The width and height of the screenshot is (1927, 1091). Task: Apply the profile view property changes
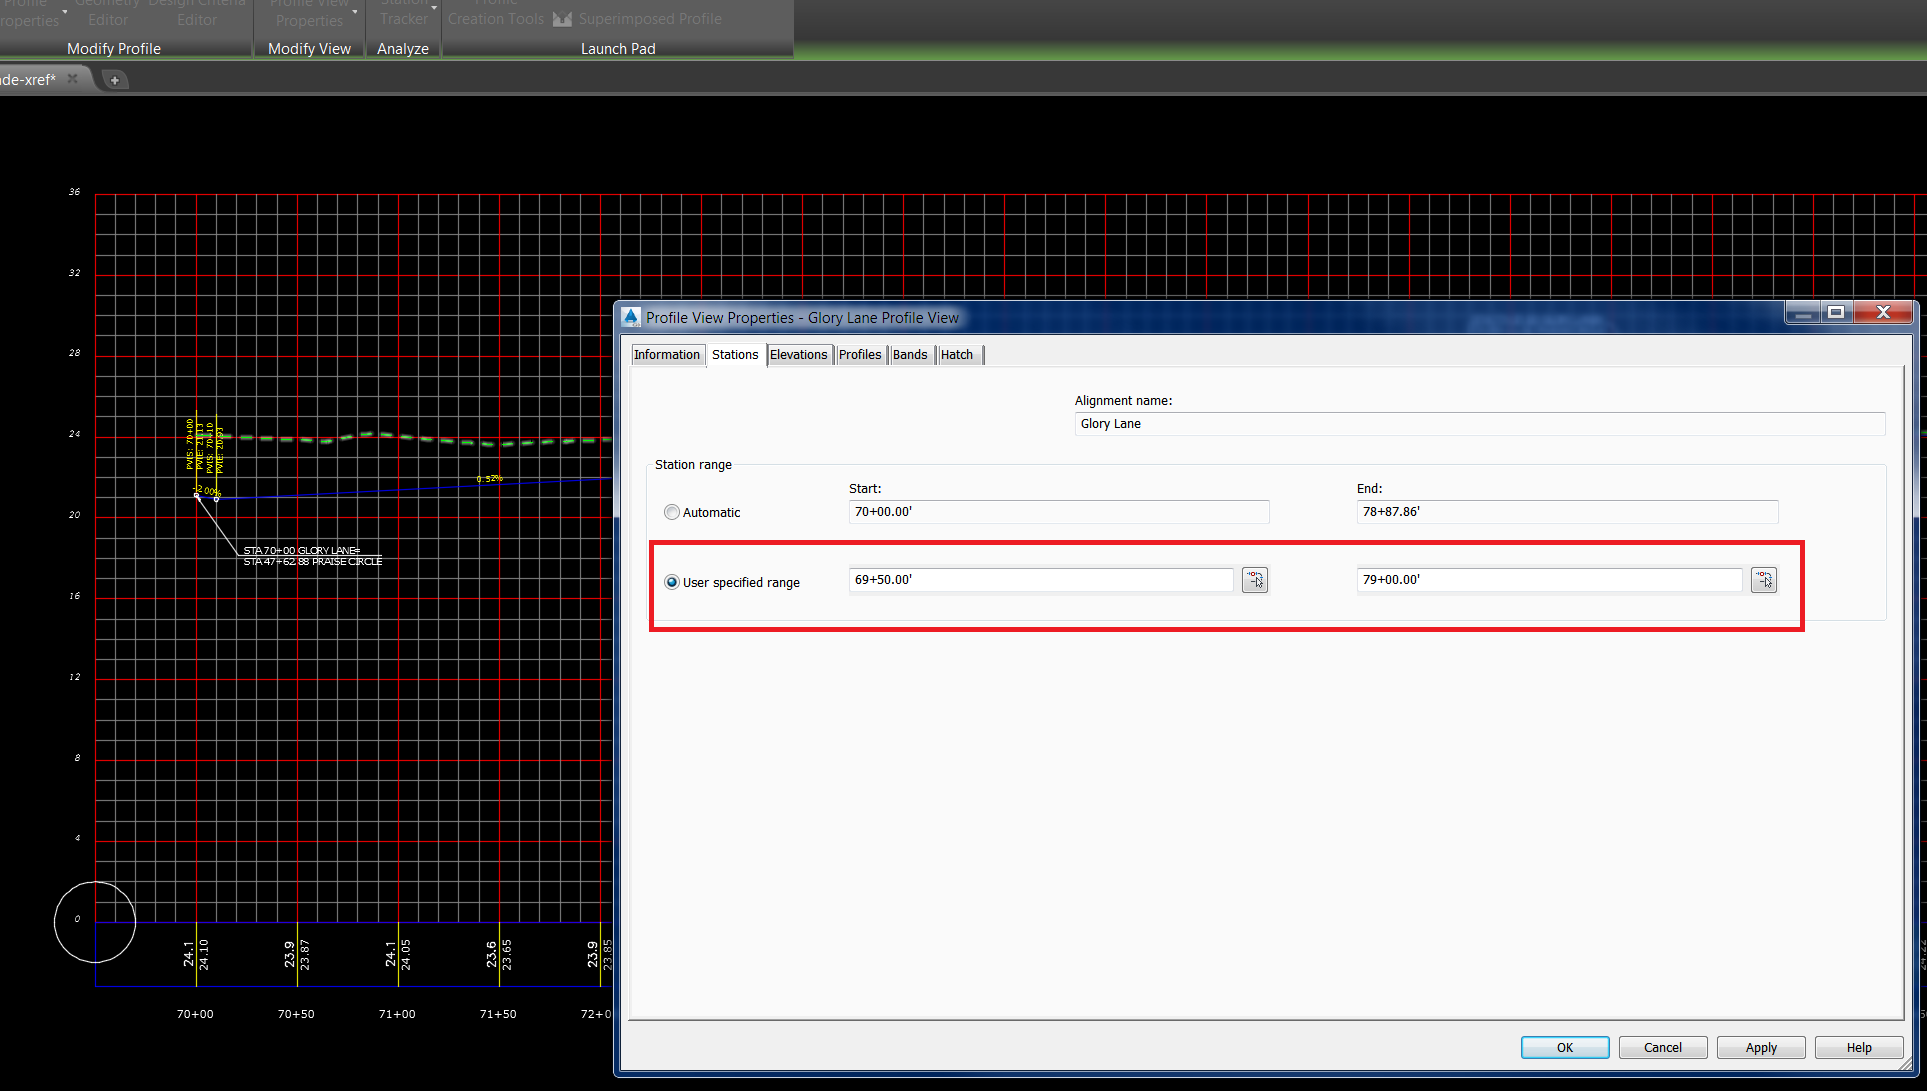[x=1760, y=1047]
